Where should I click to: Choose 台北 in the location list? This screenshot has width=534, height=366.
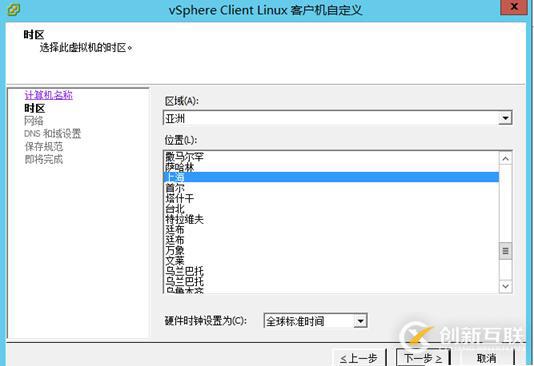click(331, 209)
